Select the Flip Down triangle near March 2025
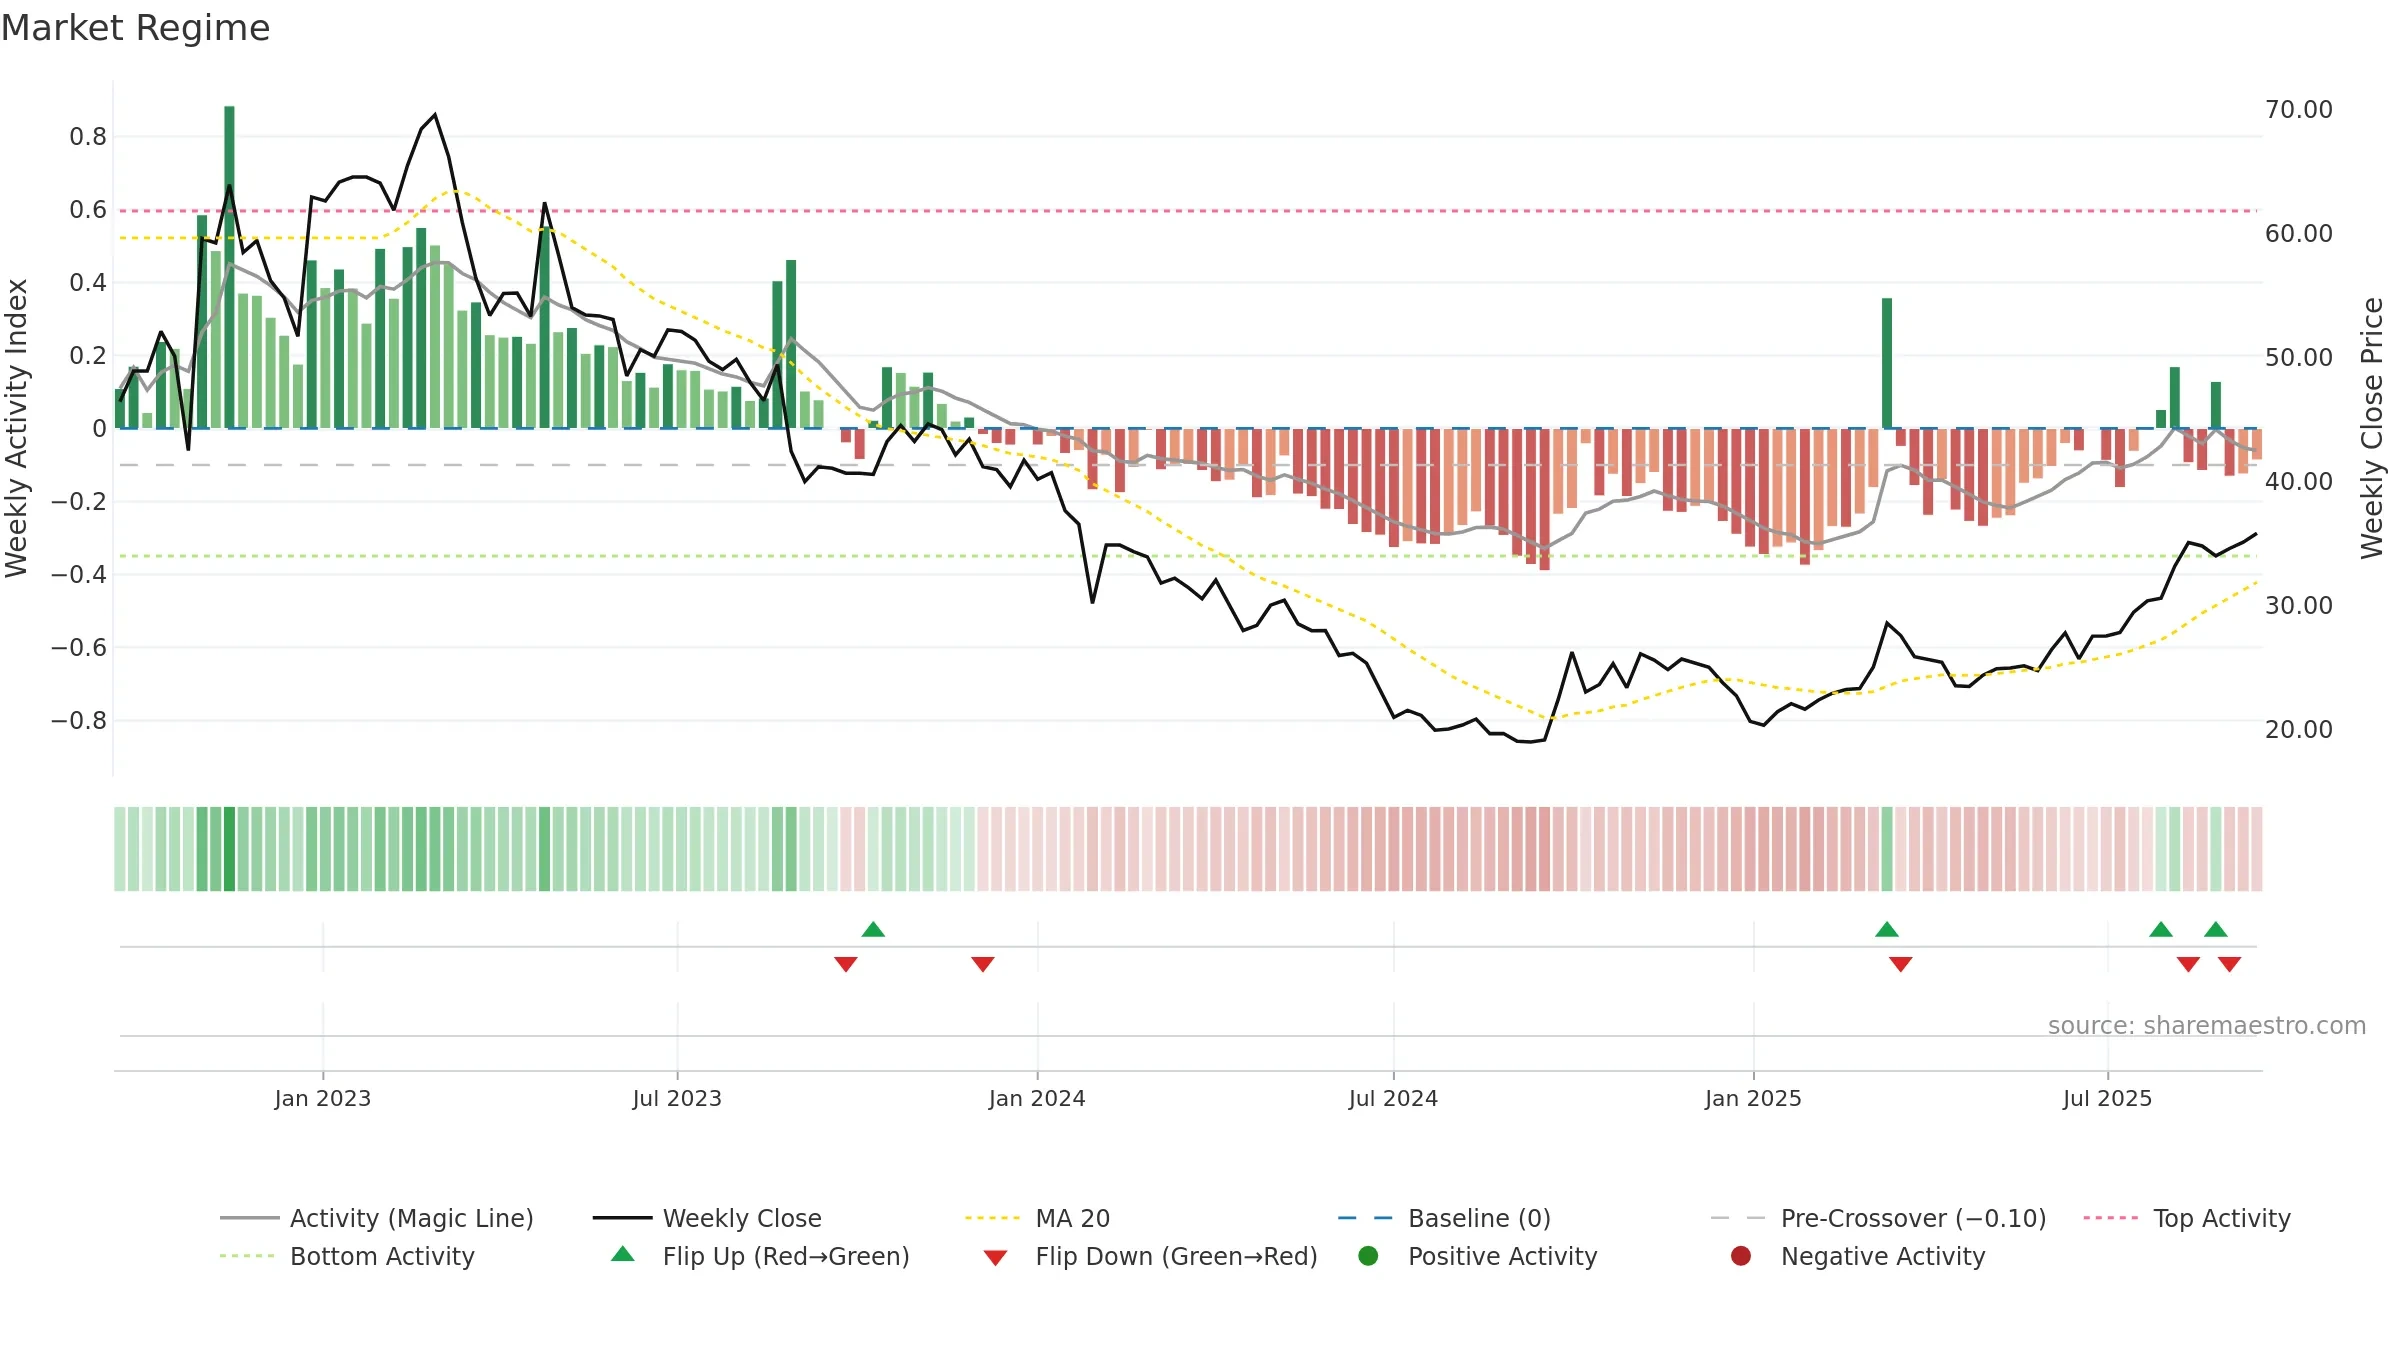Image resolution: width=2400 pixels, height=1350 pixels. (x=1901, y=964)
